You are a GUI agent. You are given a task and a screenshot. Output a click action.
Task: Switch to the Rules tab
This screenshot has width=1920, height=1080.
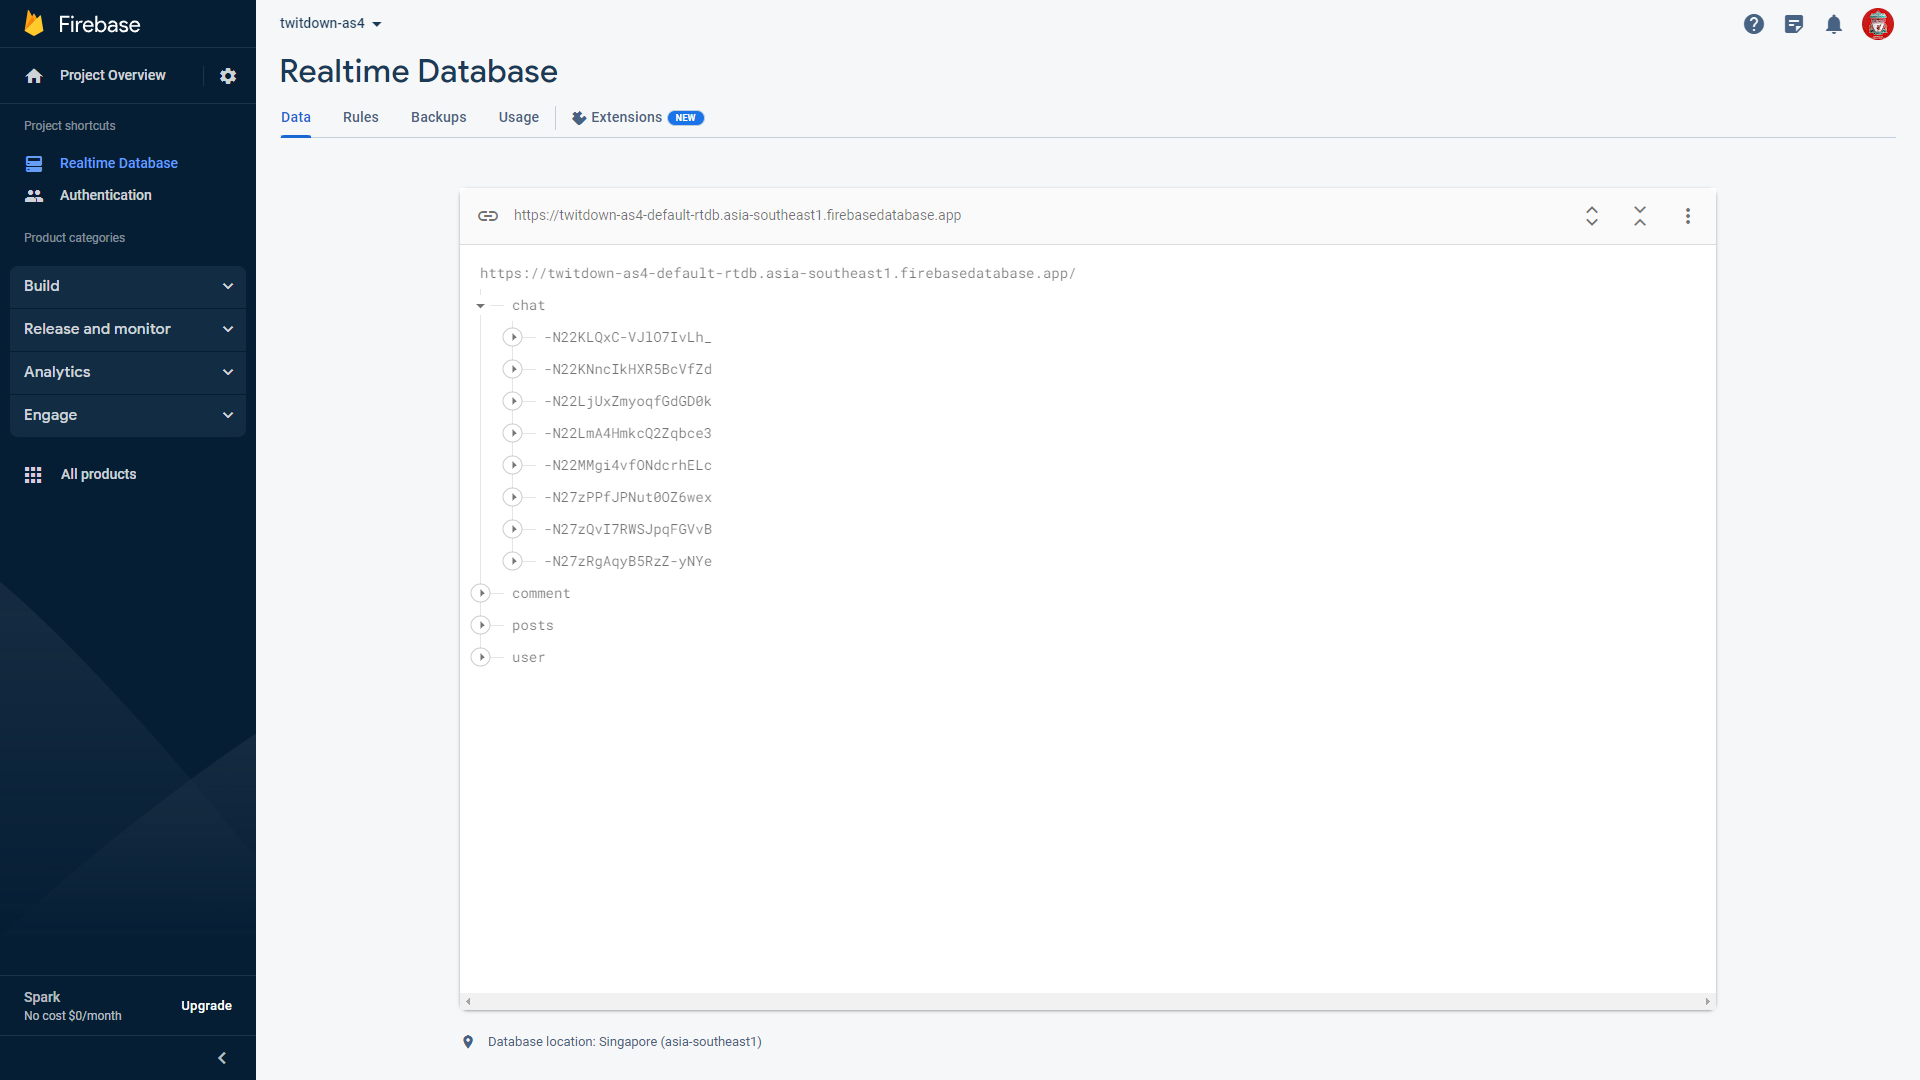pos(360,117)
